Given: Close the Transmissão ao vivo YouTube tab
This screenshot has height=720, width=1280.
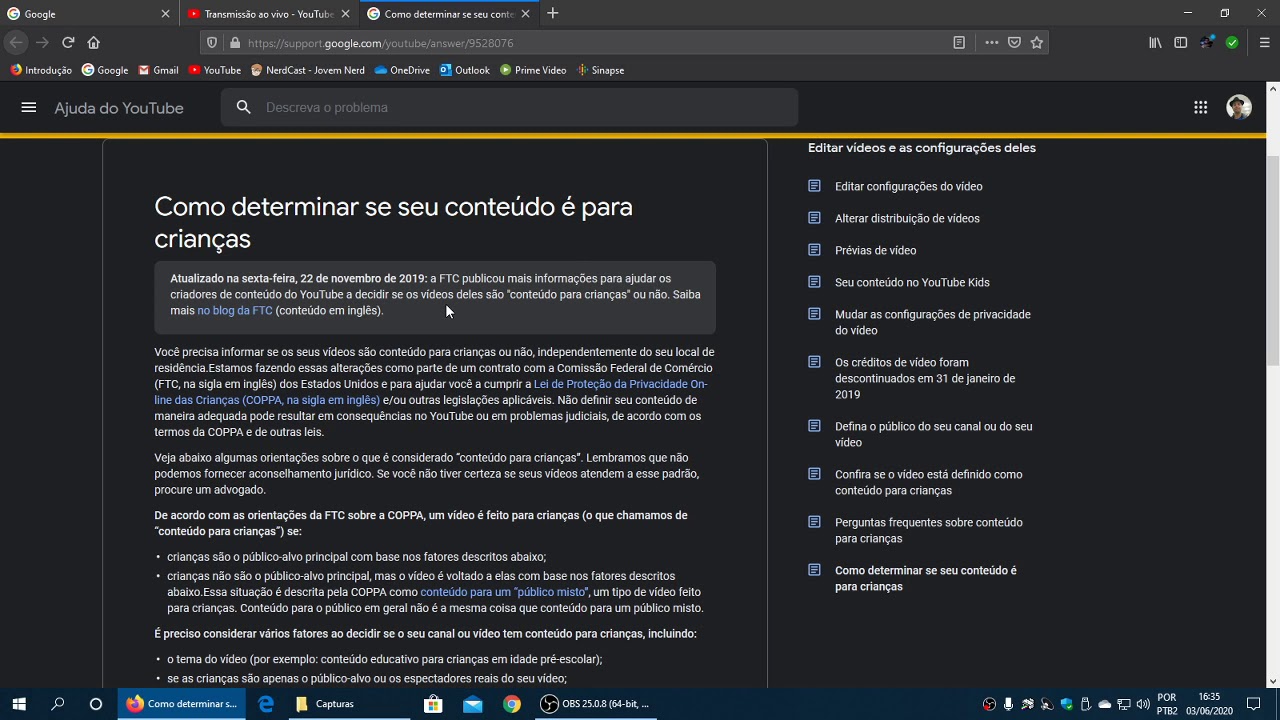Looking at the screenshot, I should (x=346, y=14).
